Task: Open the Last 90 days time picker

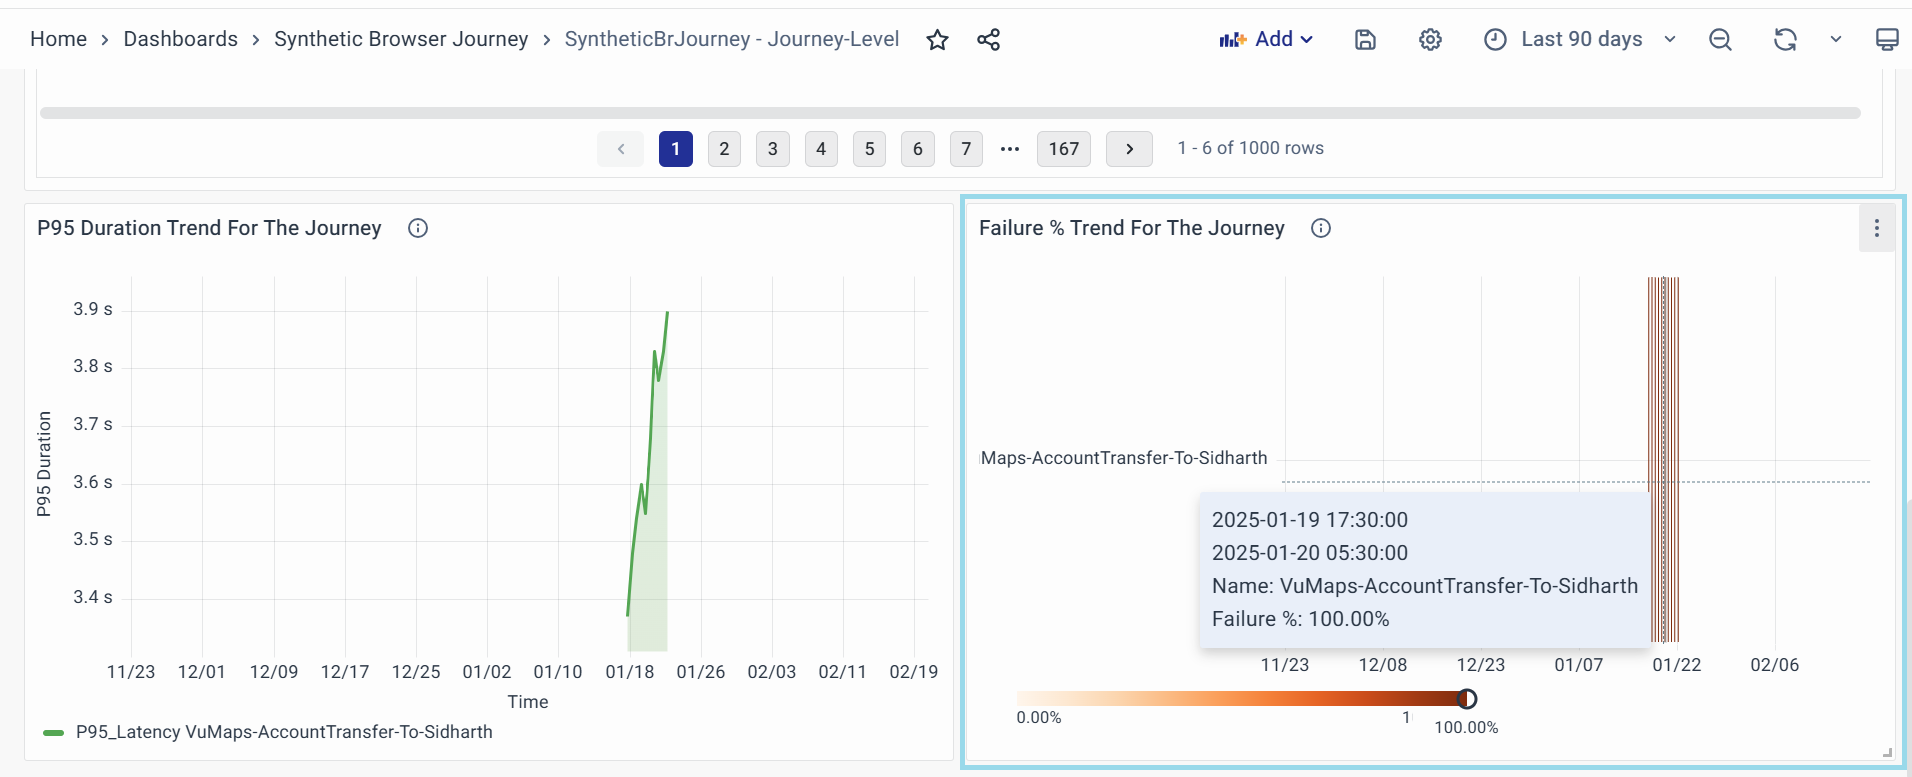Action: click(x=1580, y=39)
